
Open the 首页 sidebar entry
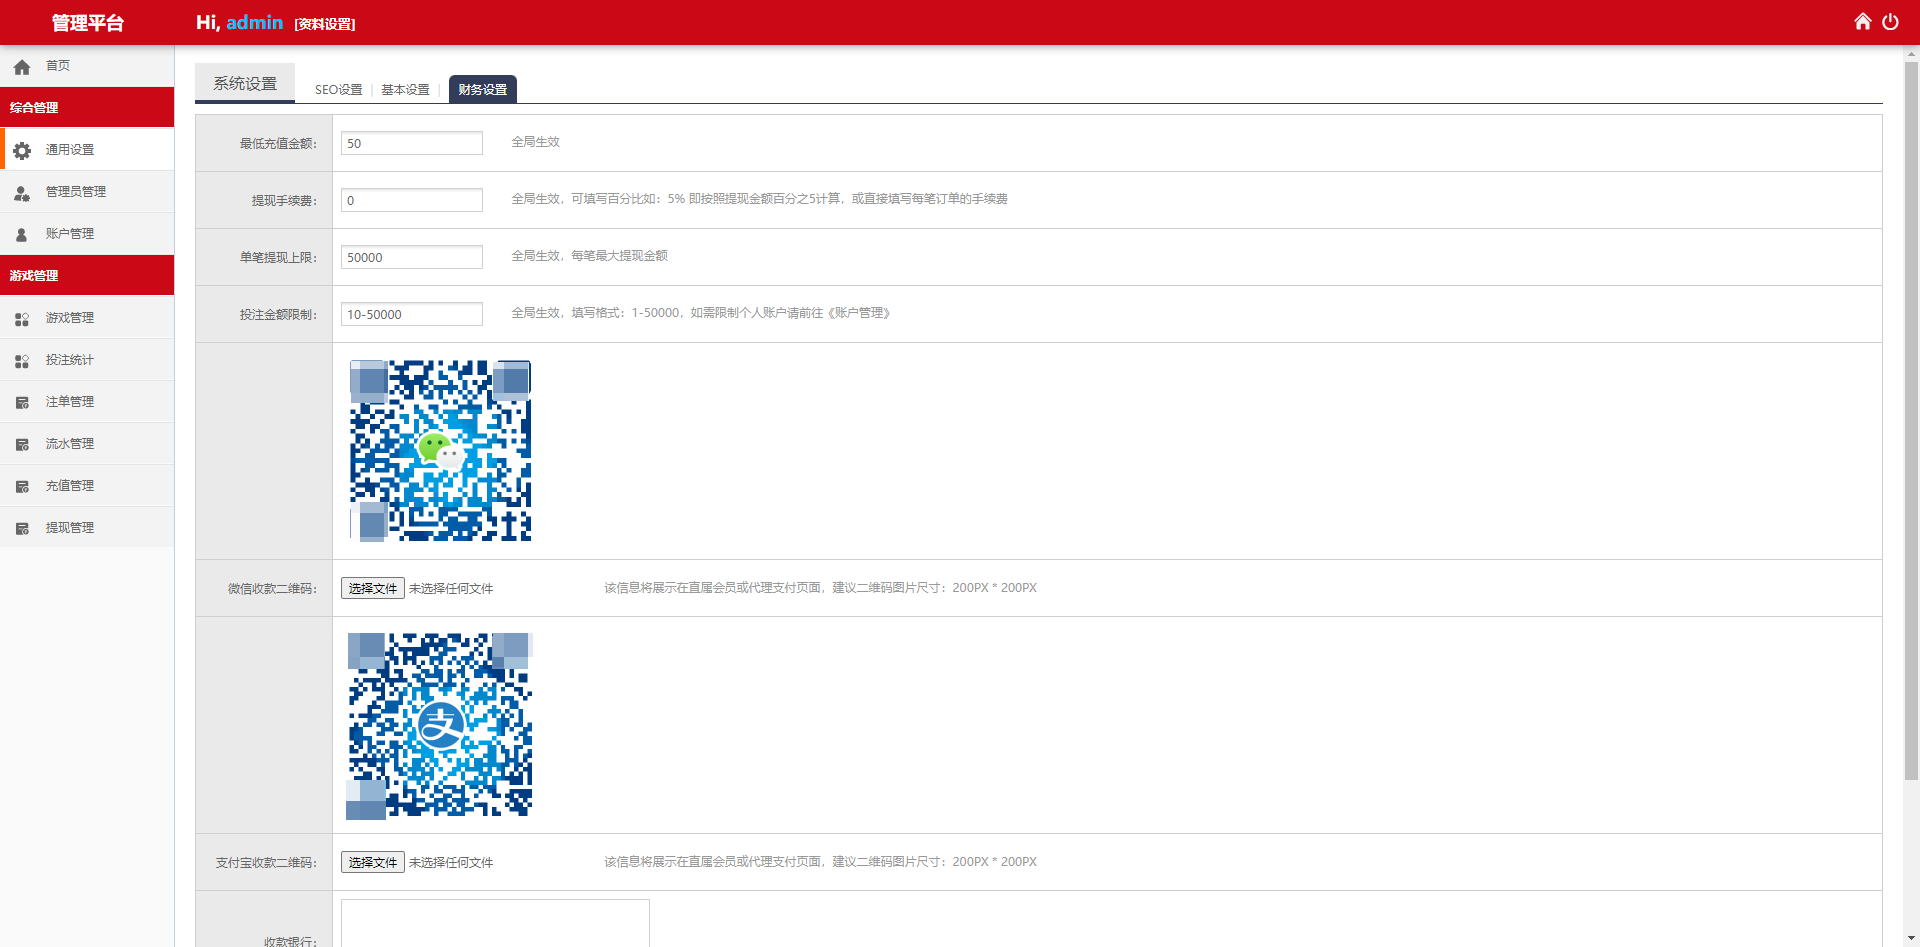tap(87, 66)
